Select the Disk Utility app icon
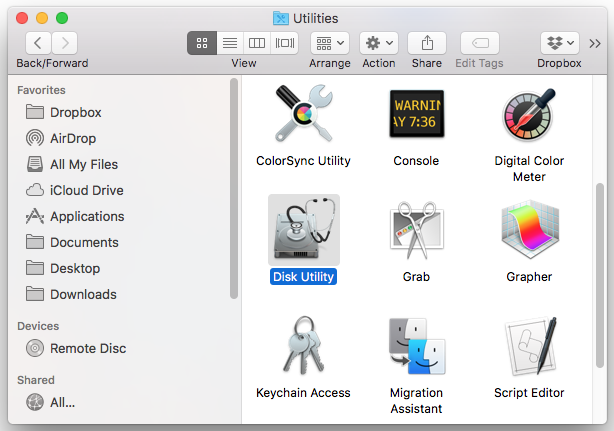 (304, 230)
